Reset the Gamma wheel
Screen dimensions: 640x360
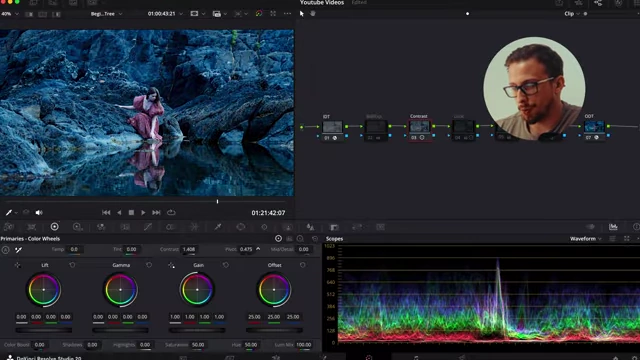(149, 265)
